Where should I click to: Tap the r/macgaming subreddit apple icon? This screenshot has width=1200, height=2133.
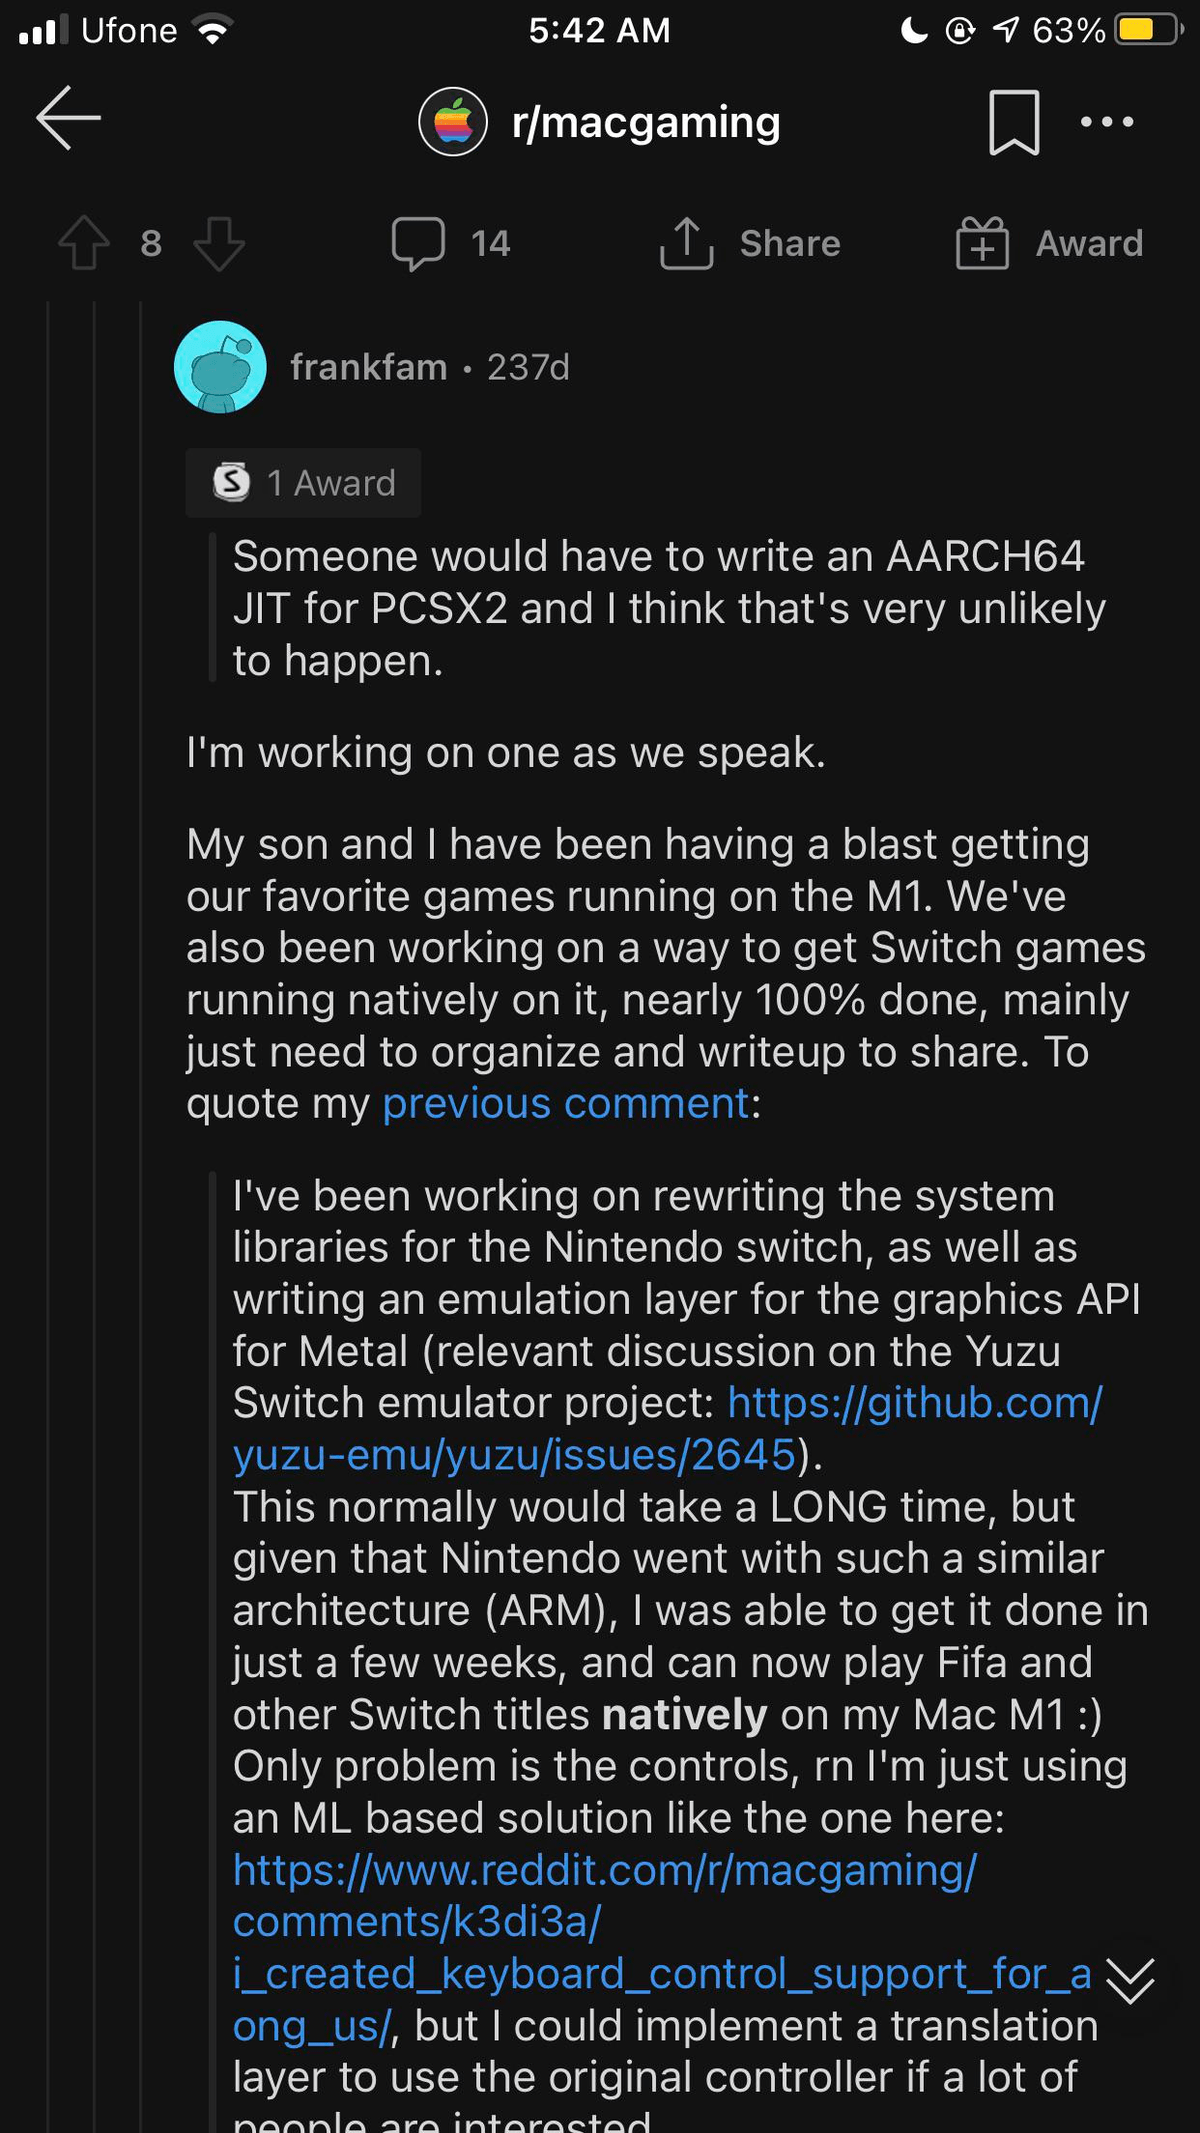(x=452, y=121)
